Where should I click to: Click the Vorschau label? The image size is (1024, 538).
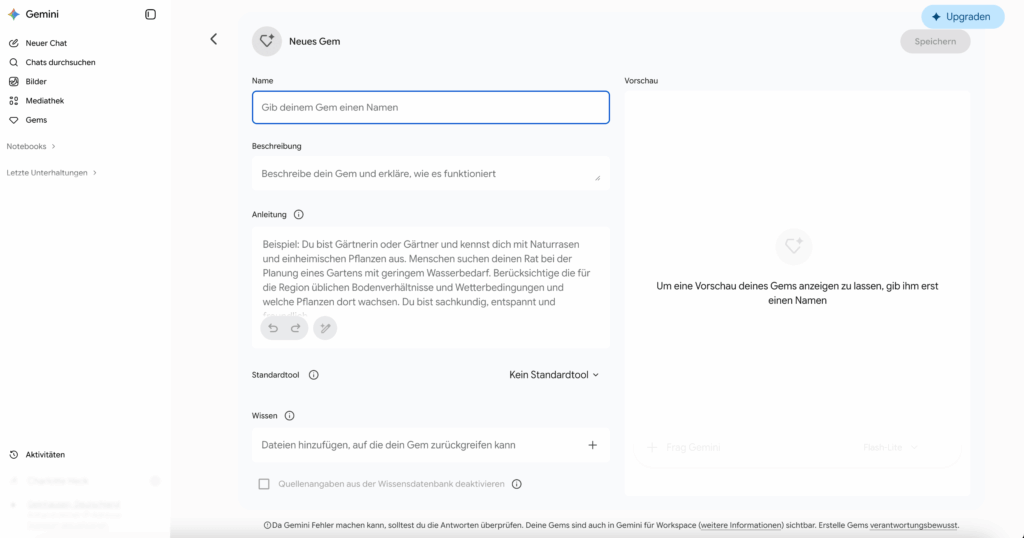click(x=641, y=81)
